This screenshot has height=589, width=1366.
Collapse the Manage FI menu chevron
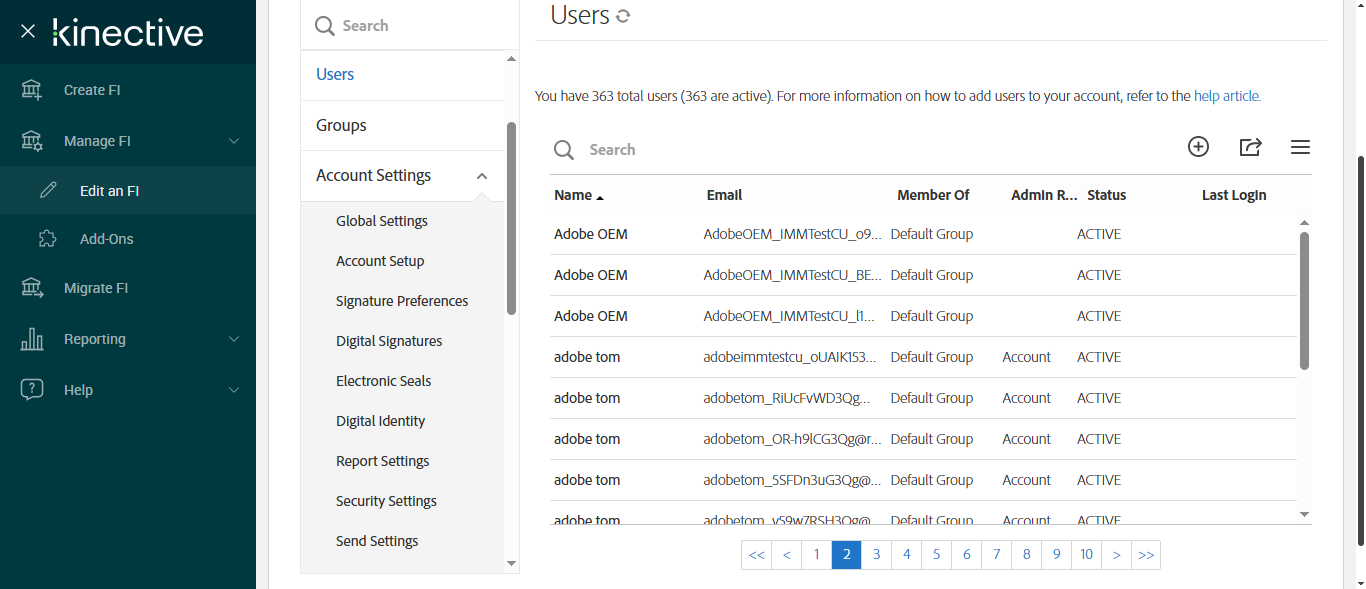coord(234,141)
